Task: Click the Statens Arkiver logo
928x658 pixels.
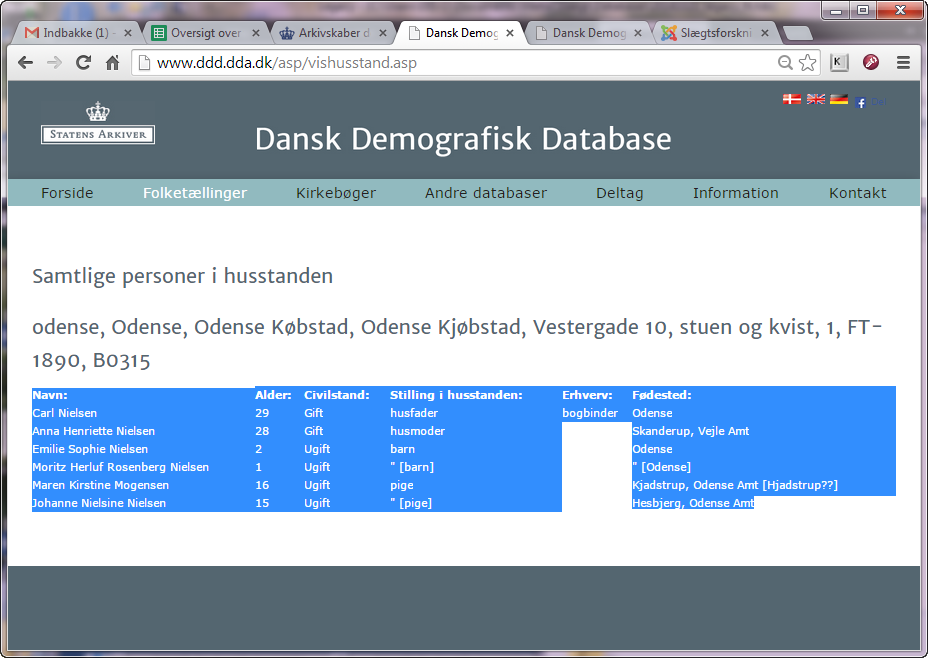Action: [98, 123]
